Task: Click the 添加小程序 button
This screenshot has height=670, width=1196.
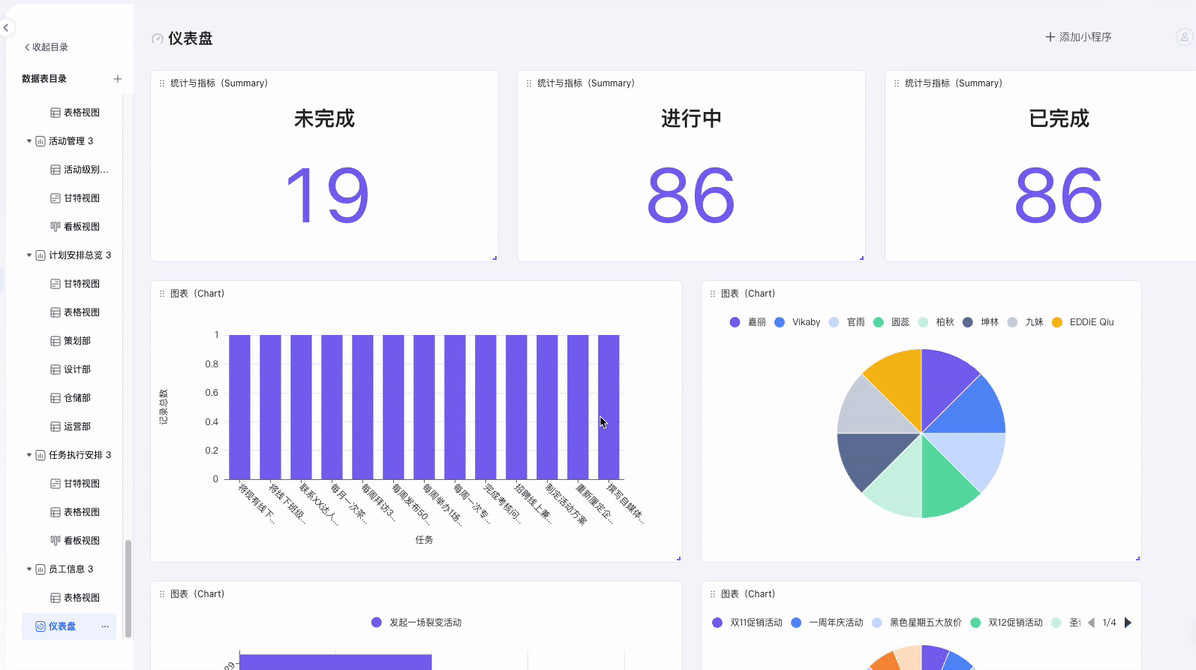Action: point(1078,37)
